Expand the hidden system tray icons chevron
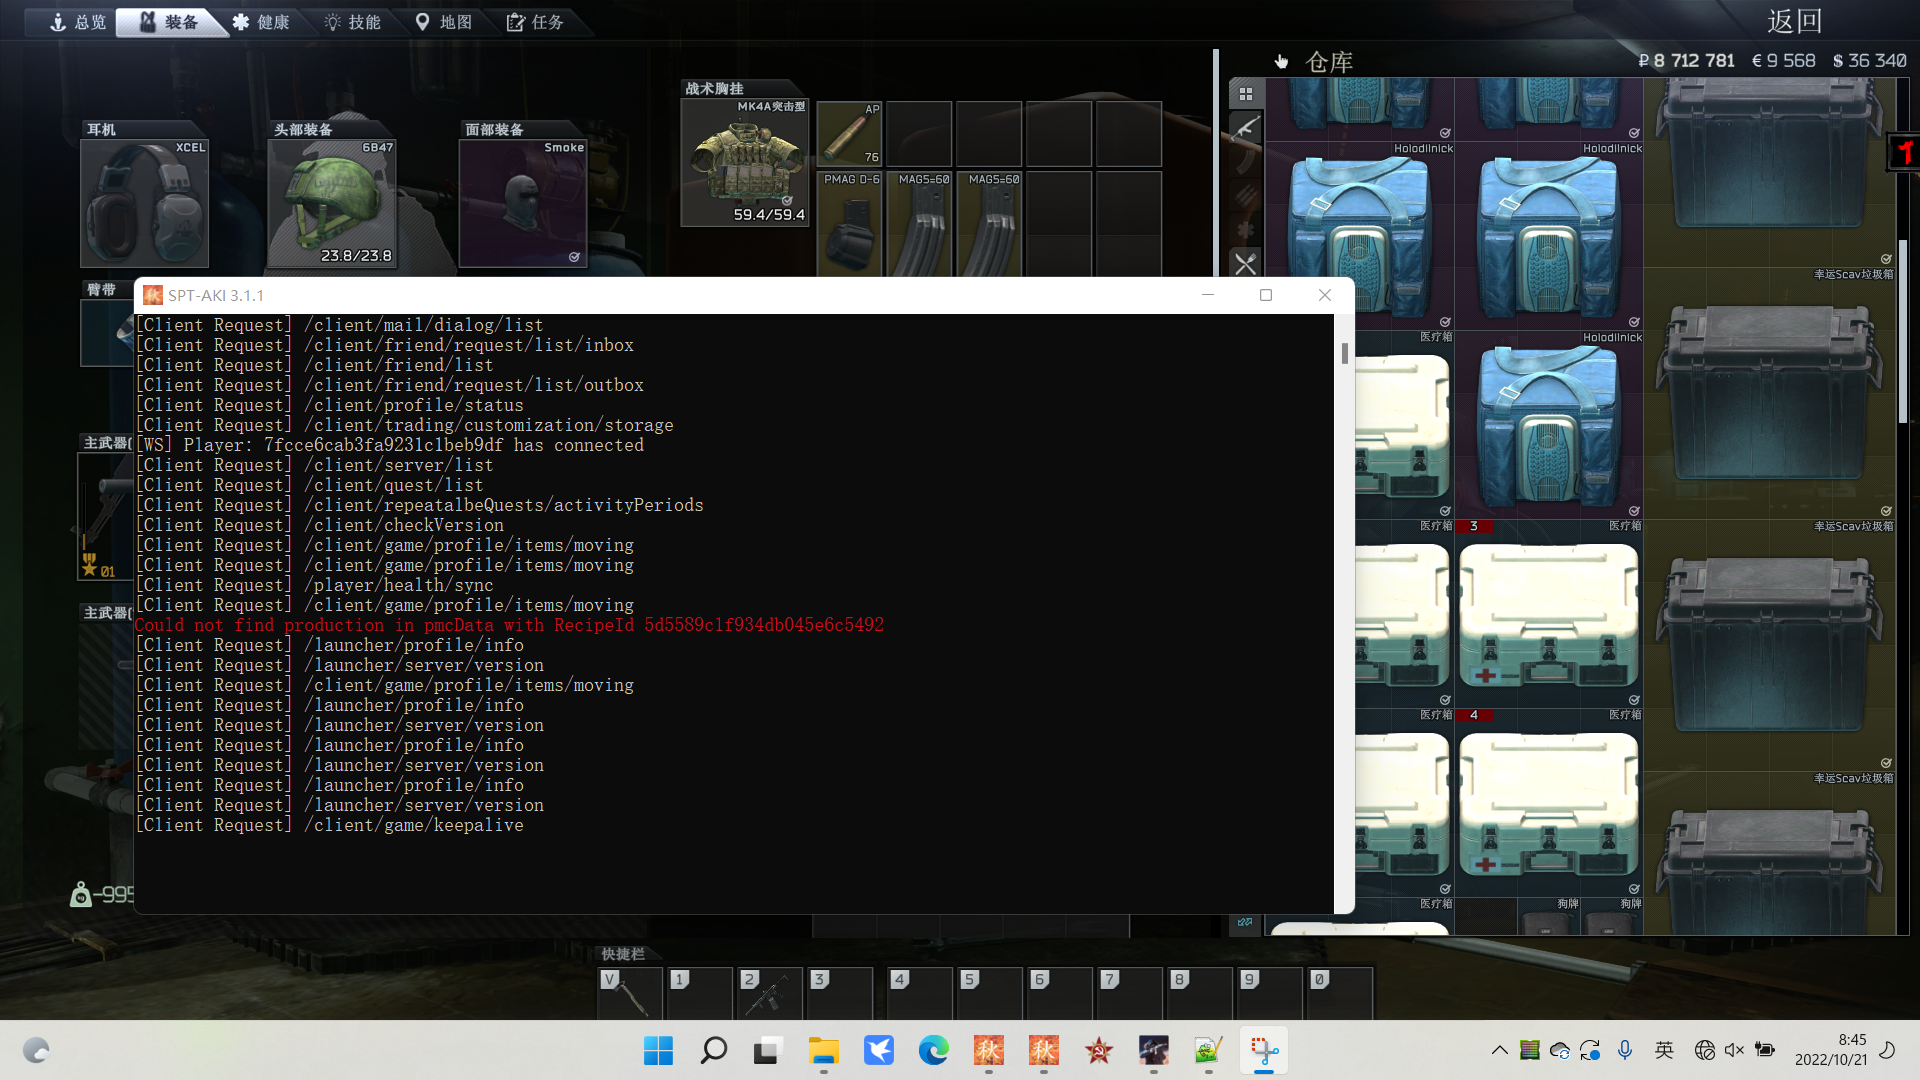Screen dimensions: 1920x1080 tap(1499, 1050)
